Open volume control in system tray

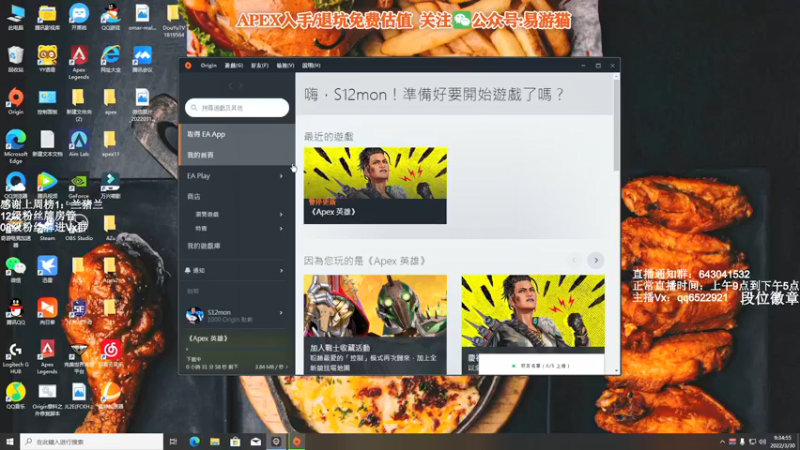pos(762,442)
